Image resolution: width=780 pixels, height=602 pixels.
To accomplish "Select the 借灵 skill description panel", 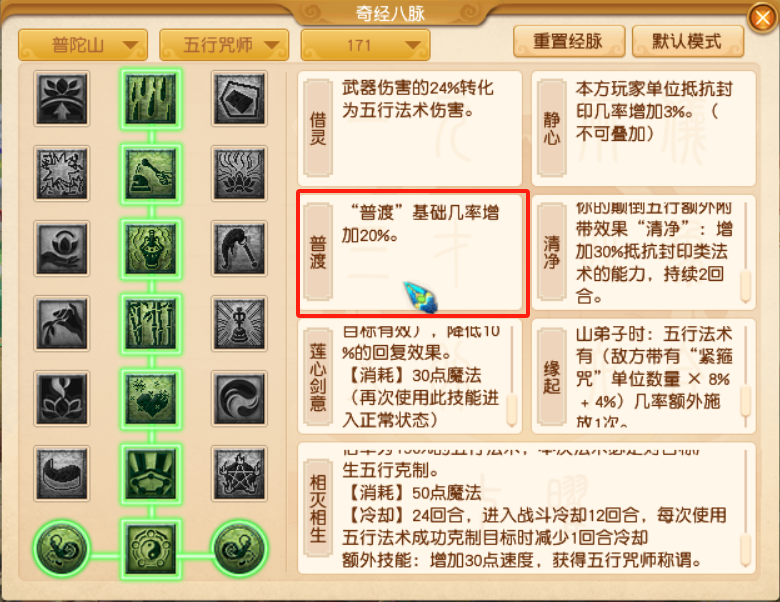I will [410, 128].
